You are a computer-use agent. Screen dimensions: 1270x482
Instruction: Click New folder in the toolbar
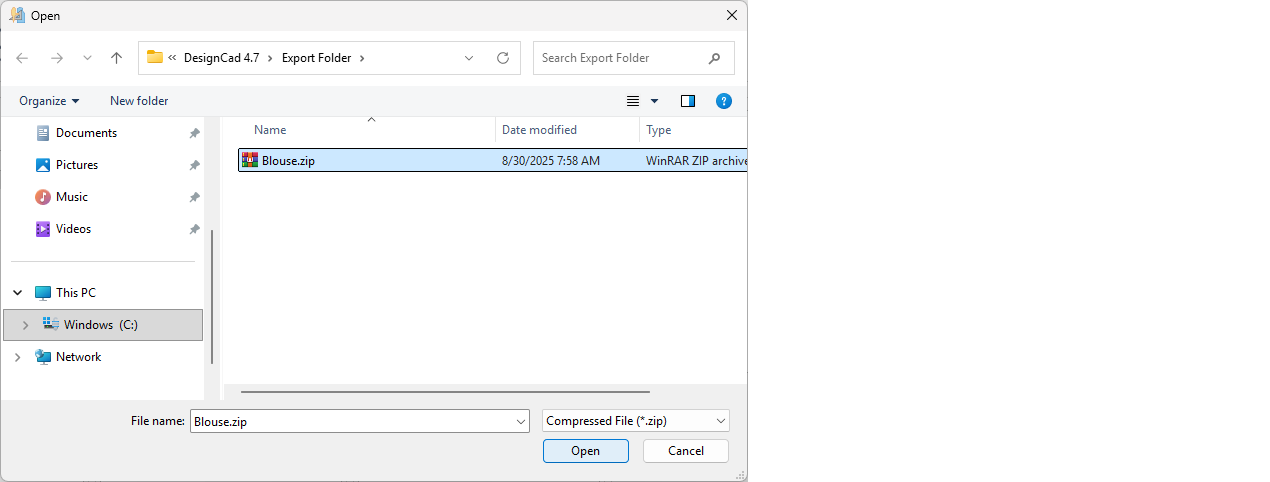click(x=139, y=101)
